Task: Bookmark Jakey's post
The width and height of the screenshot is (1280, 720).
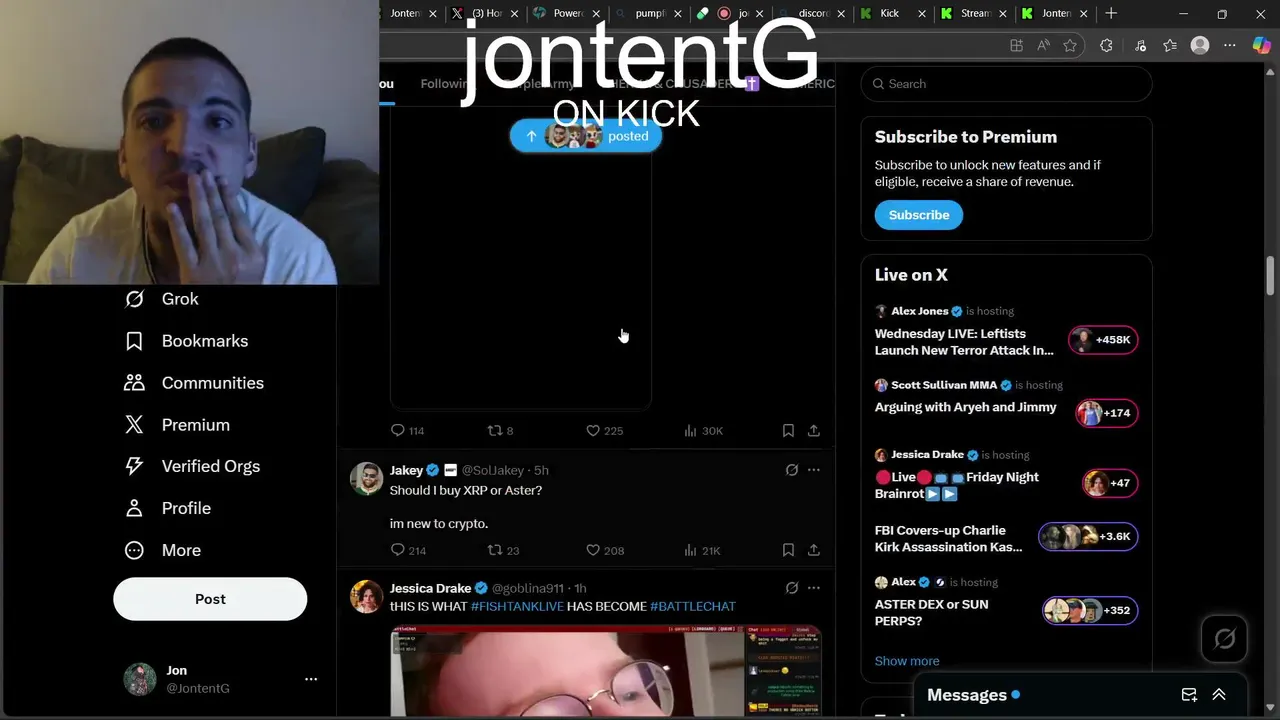Action: (788, 550)
